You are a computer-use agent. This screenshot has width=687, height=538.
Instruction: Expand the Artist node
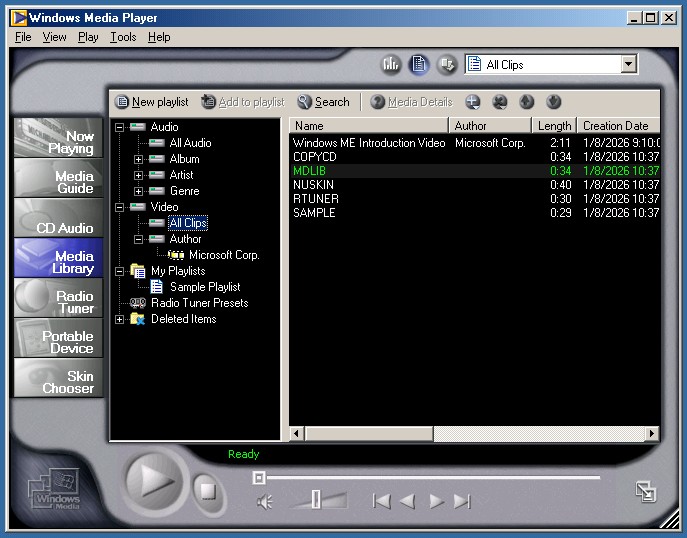[x=138, y=176]
